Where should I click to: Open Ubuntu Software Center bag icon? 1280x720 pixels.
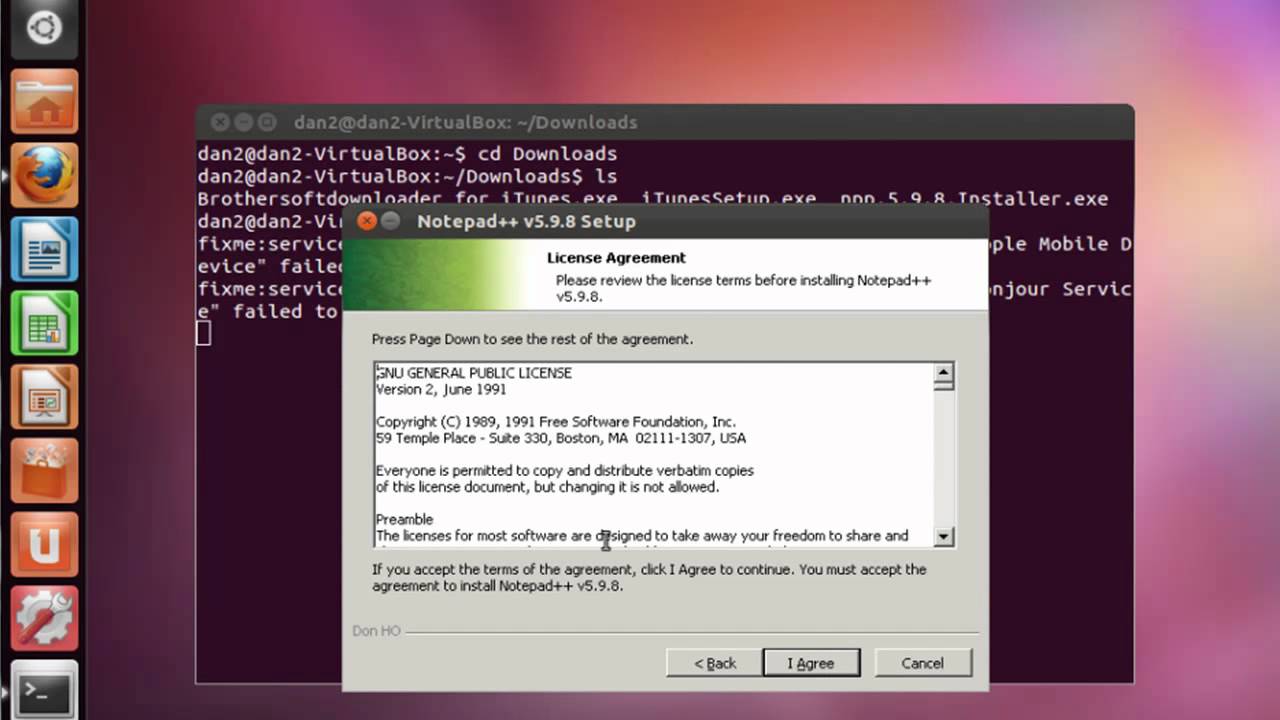[44, 471]
